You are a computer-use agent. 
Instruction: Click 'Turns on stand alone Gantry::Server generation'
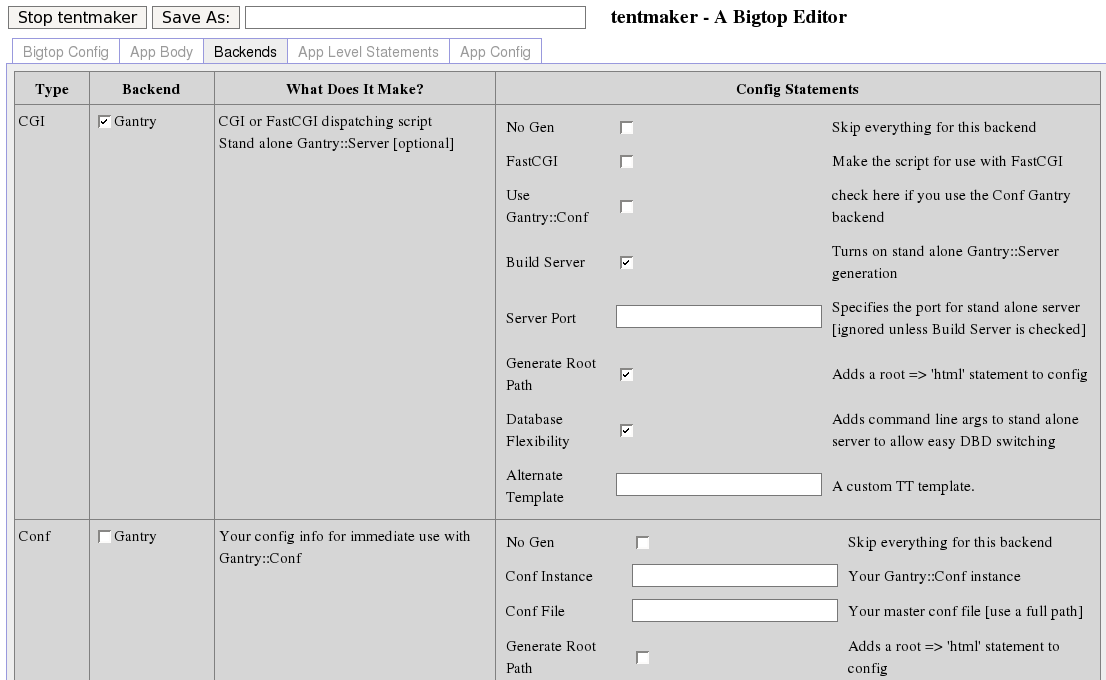(945, 262)
